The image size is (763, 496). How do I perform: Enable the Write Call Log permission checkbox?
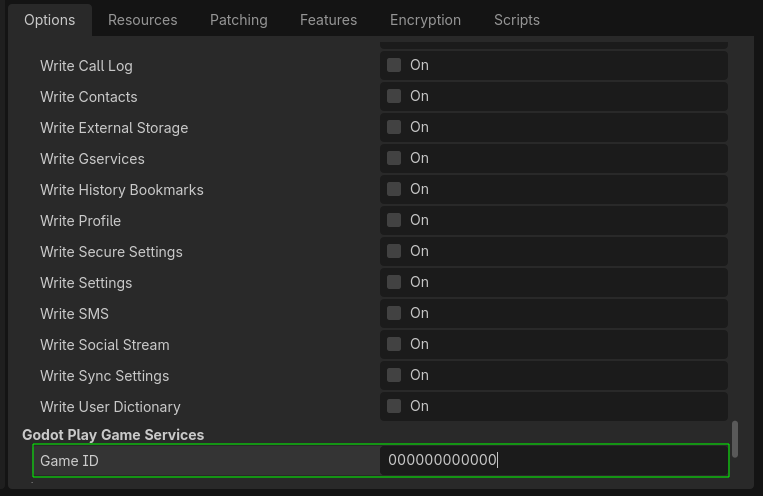click(x=394, y=65)
